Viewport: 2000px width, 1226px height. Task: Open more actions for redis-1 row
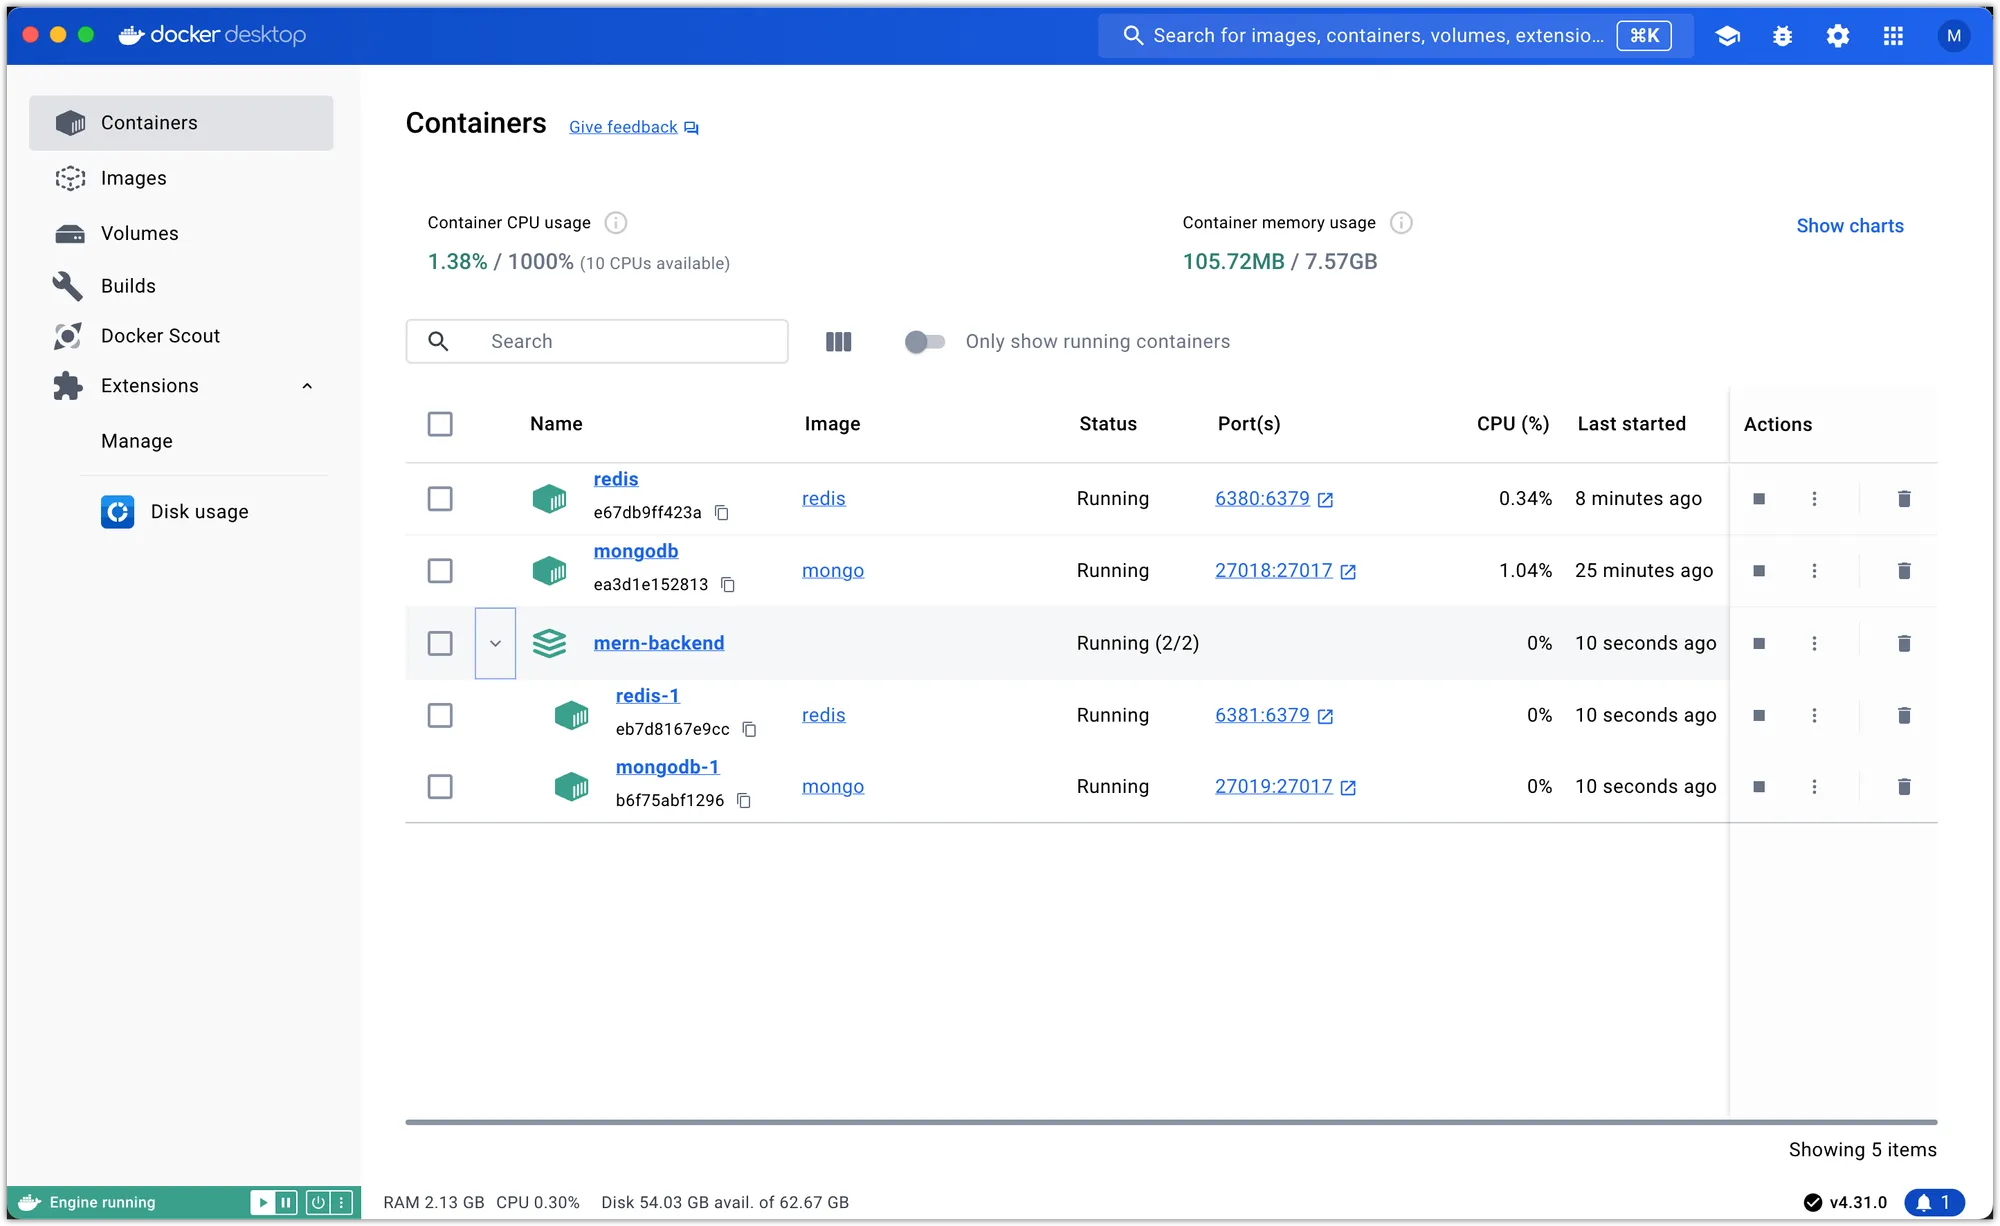click(1814, 716)
